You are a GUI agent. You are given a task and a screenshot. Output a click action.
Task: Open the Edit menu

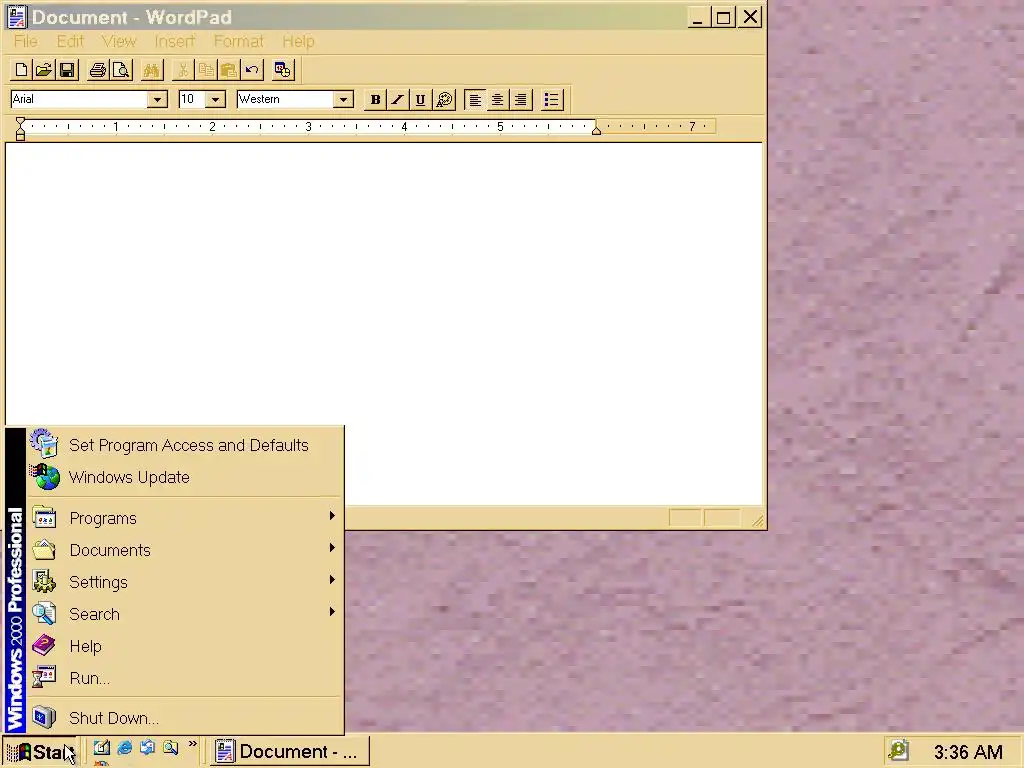[x=70, y=41]
